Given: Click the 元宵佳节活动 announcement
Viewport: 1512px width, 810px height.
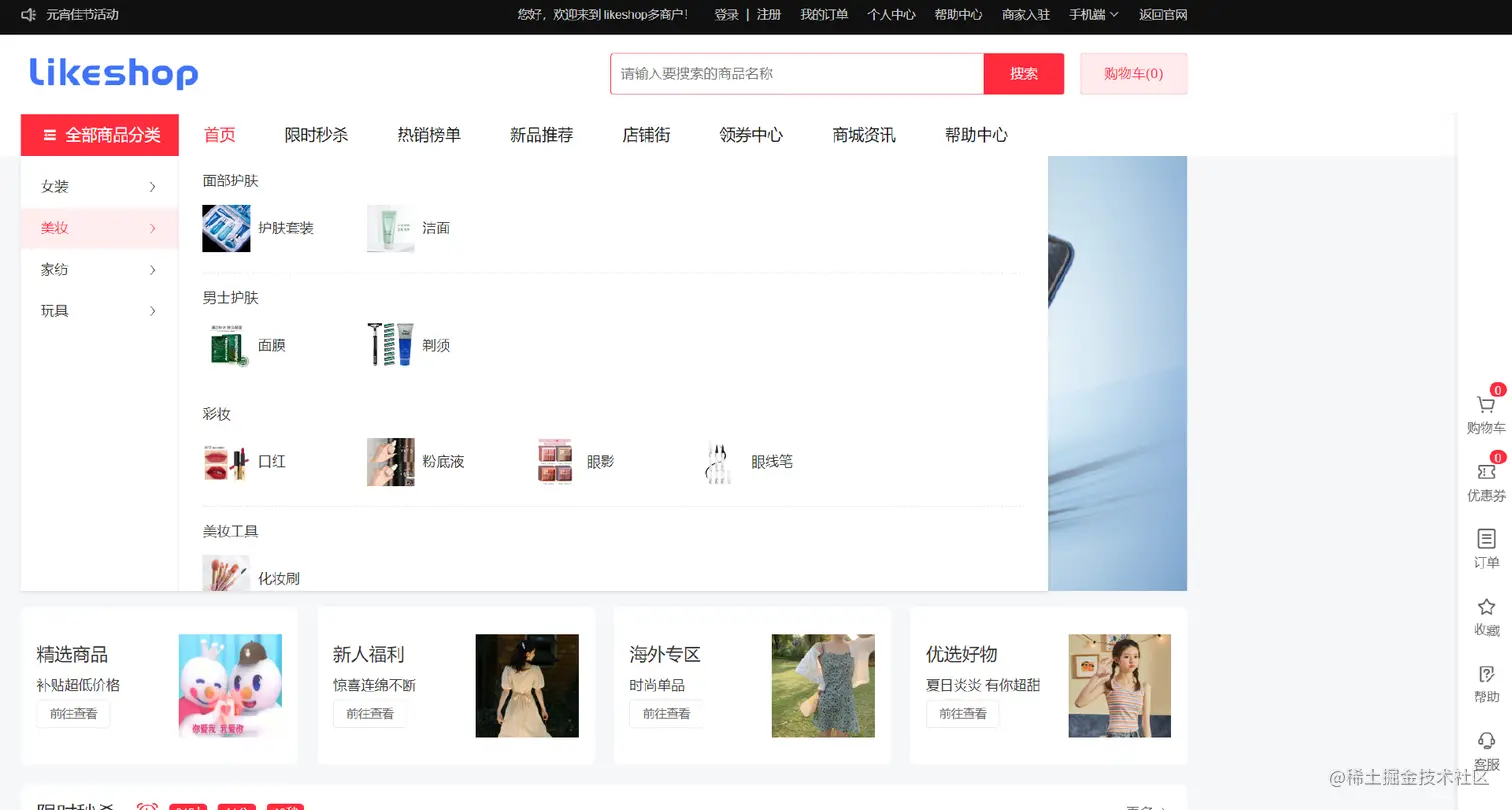Looking at the screenshot, I should tap(82, 15).
